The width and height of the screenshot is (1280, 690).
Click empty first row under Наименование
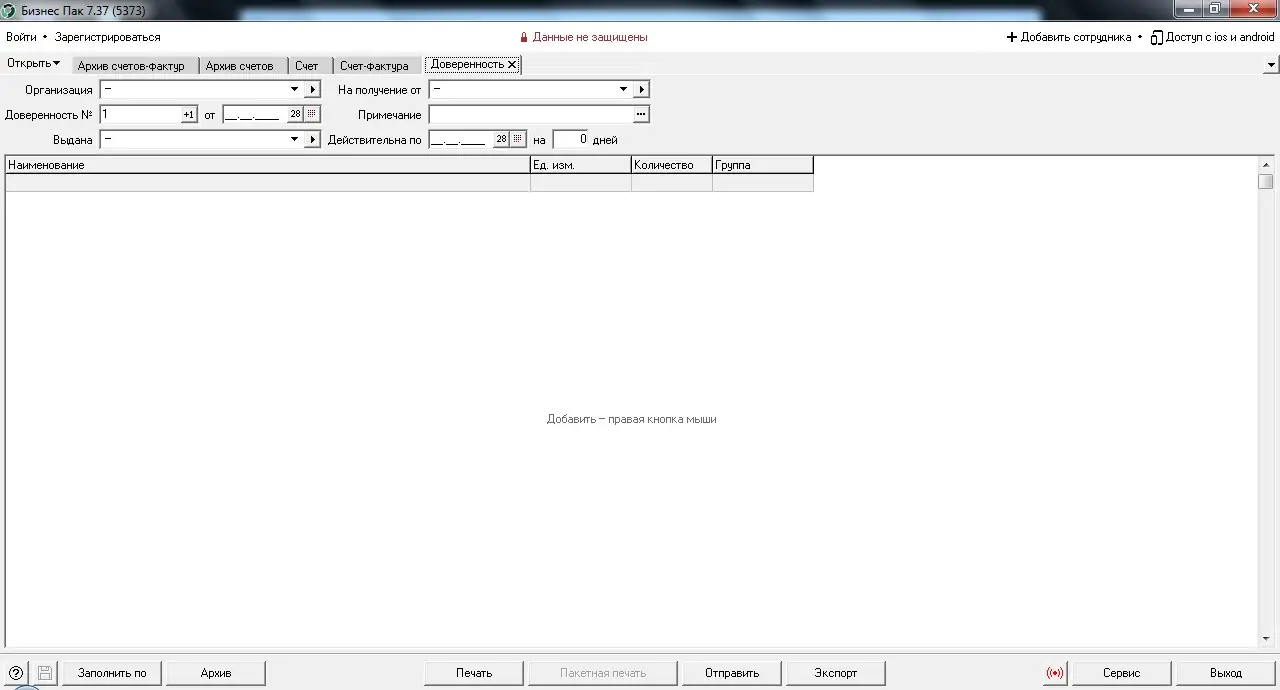tap(267, 183)
